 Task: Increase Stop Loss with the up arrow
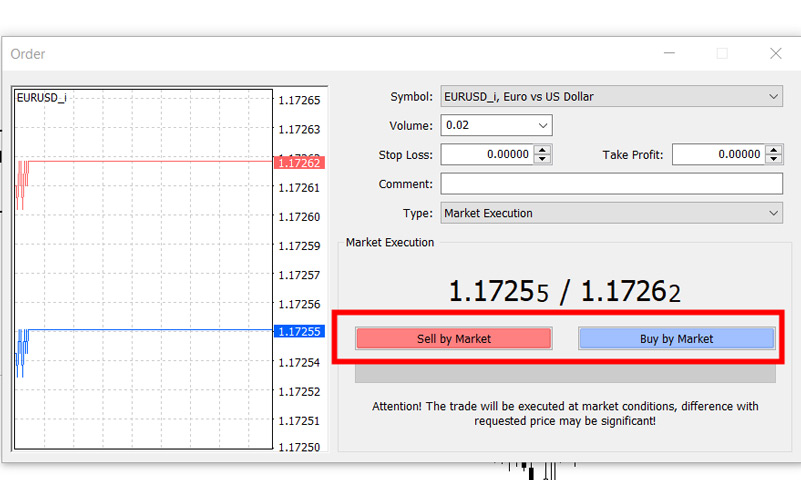(543, 151)
